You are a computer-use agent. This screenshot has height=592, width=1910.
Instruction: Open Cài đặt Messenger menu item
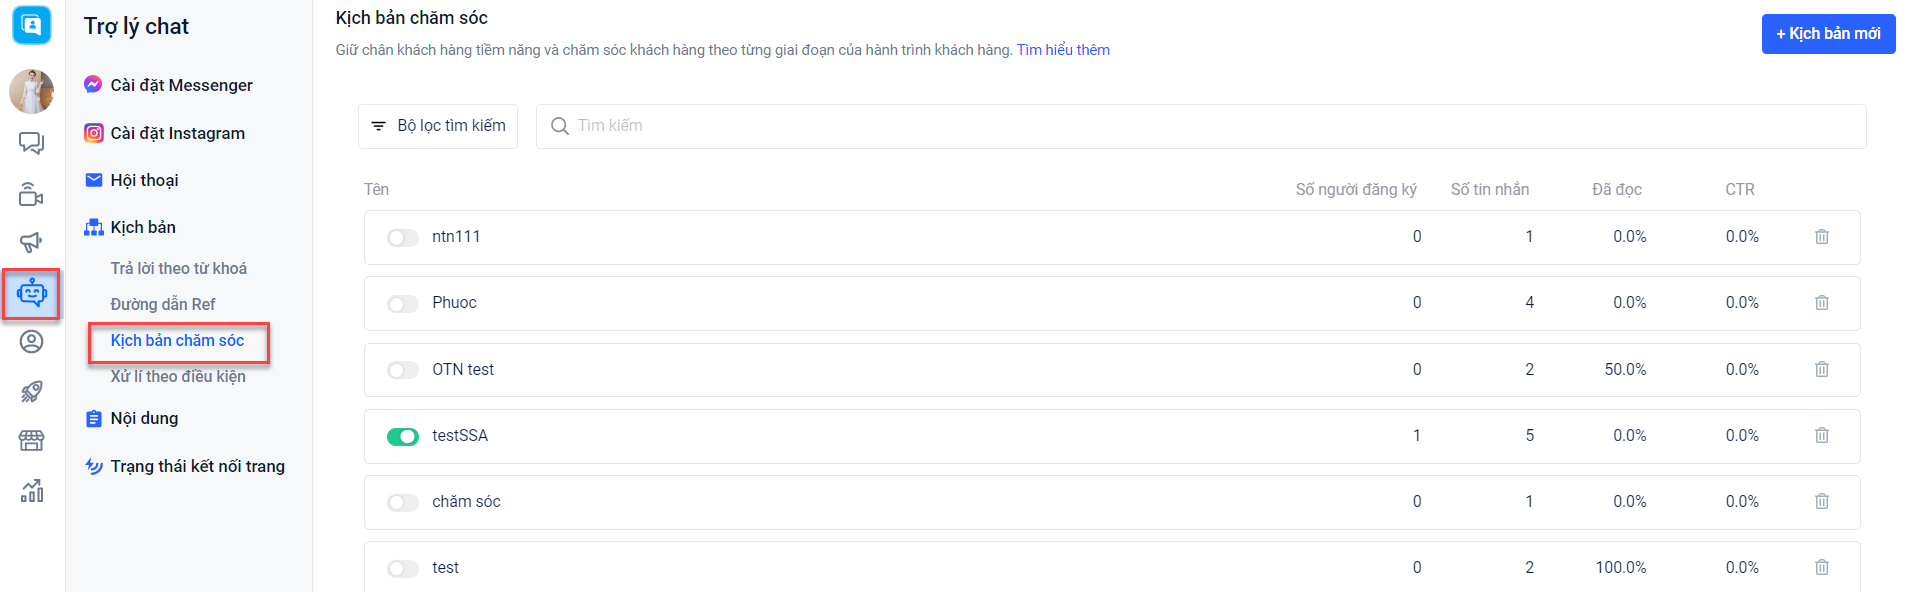pos(181,86)
